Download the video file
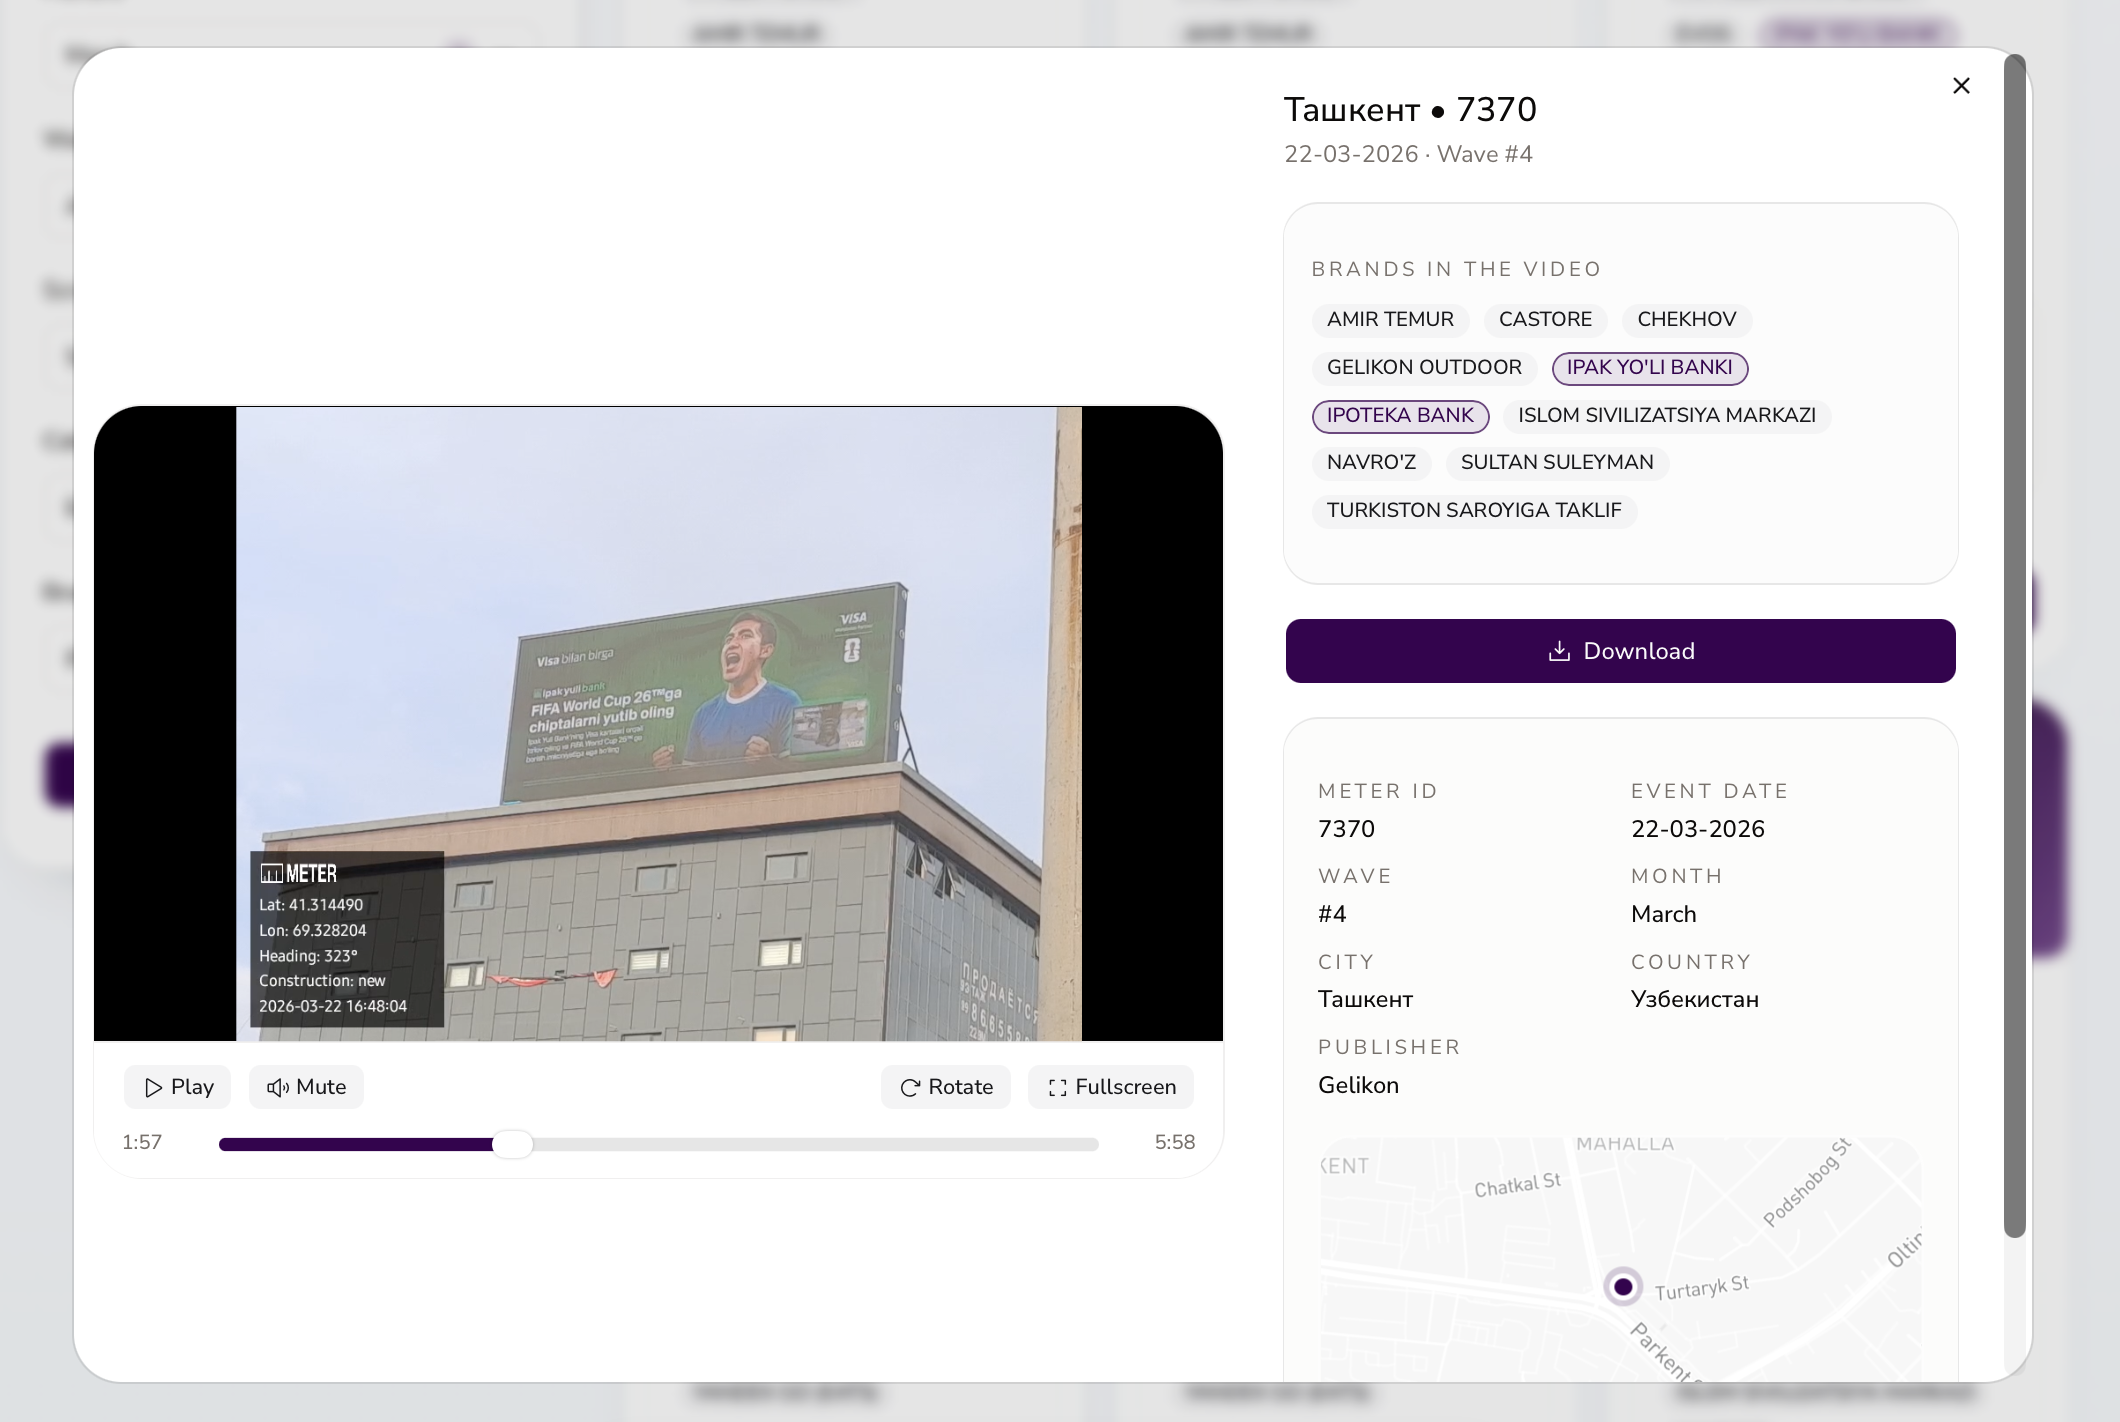Viewport: 2120px width, 1422px height. [1620, 651]
